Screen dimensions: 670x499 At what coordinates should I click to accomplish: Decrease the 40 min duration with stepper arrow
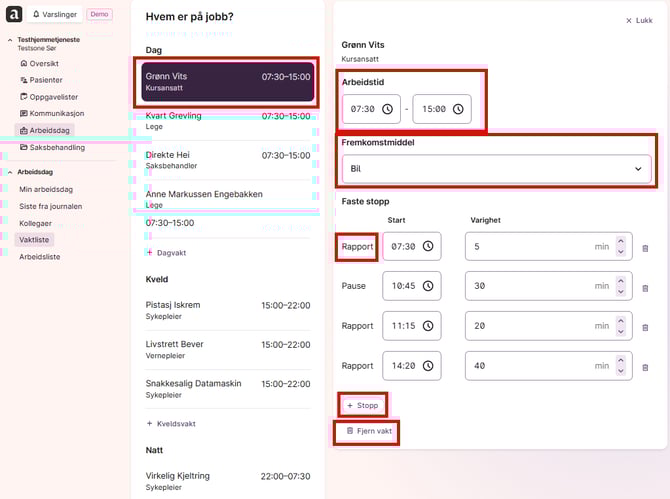[x=620, y=371]
